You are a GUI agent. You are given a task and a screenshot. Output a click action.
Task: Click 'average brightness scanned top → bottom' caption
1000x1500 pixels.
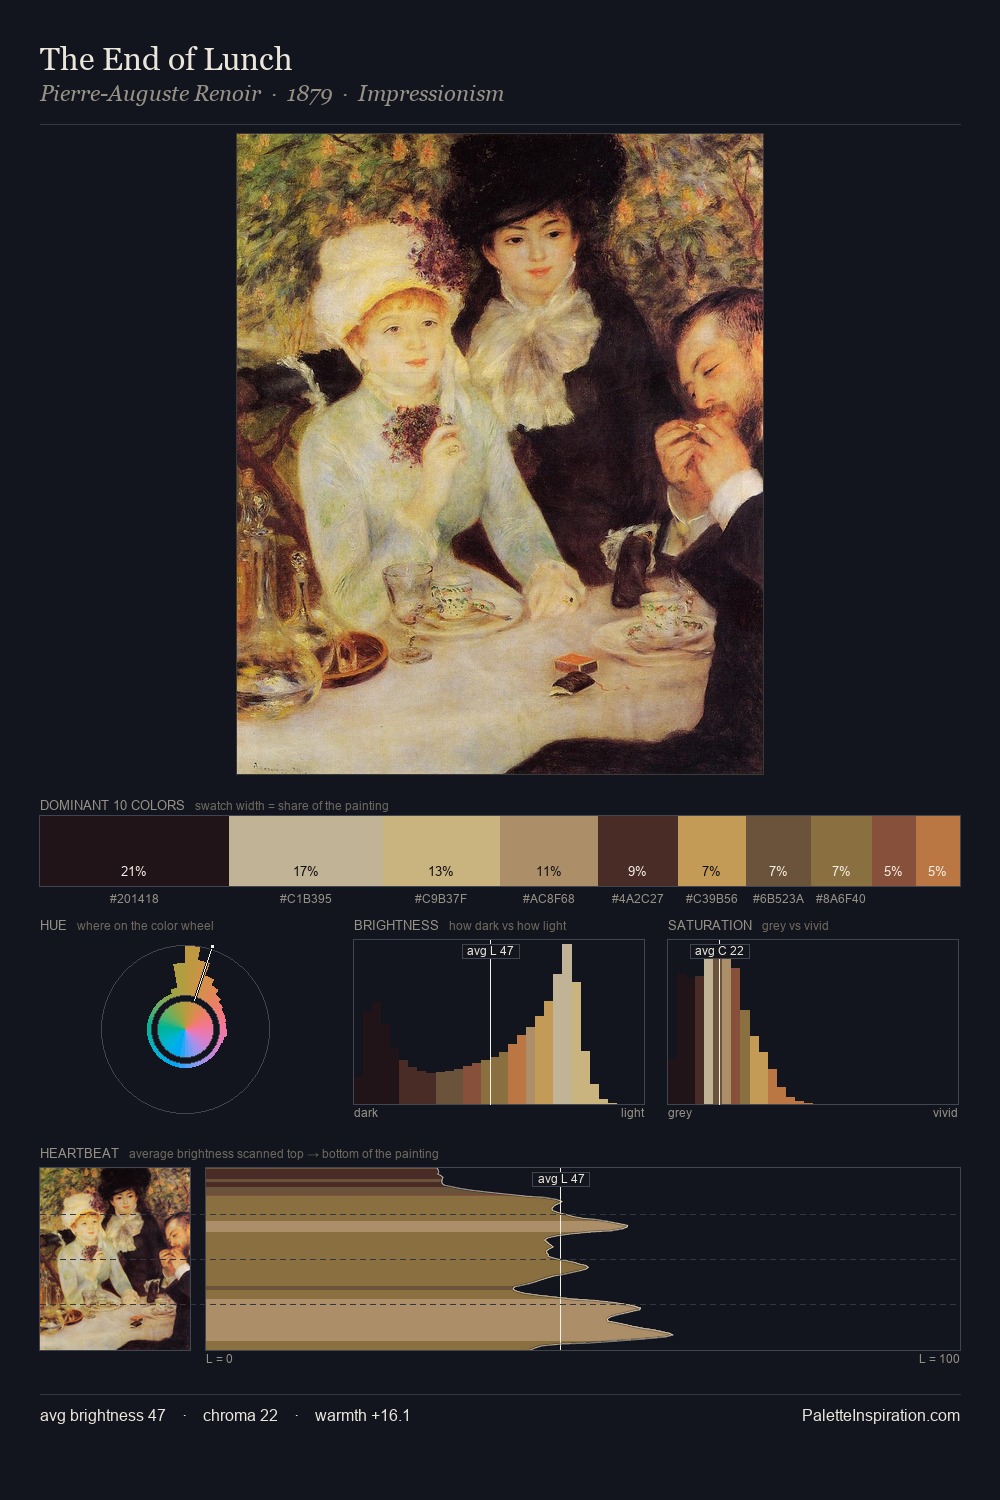point(283,1154)
